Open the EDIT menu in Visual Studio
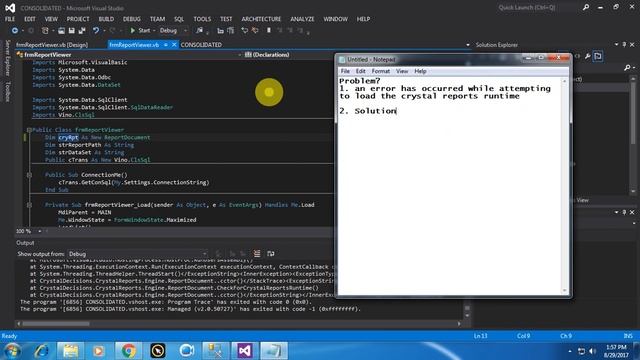640x360 pixels. coord(29,19)
